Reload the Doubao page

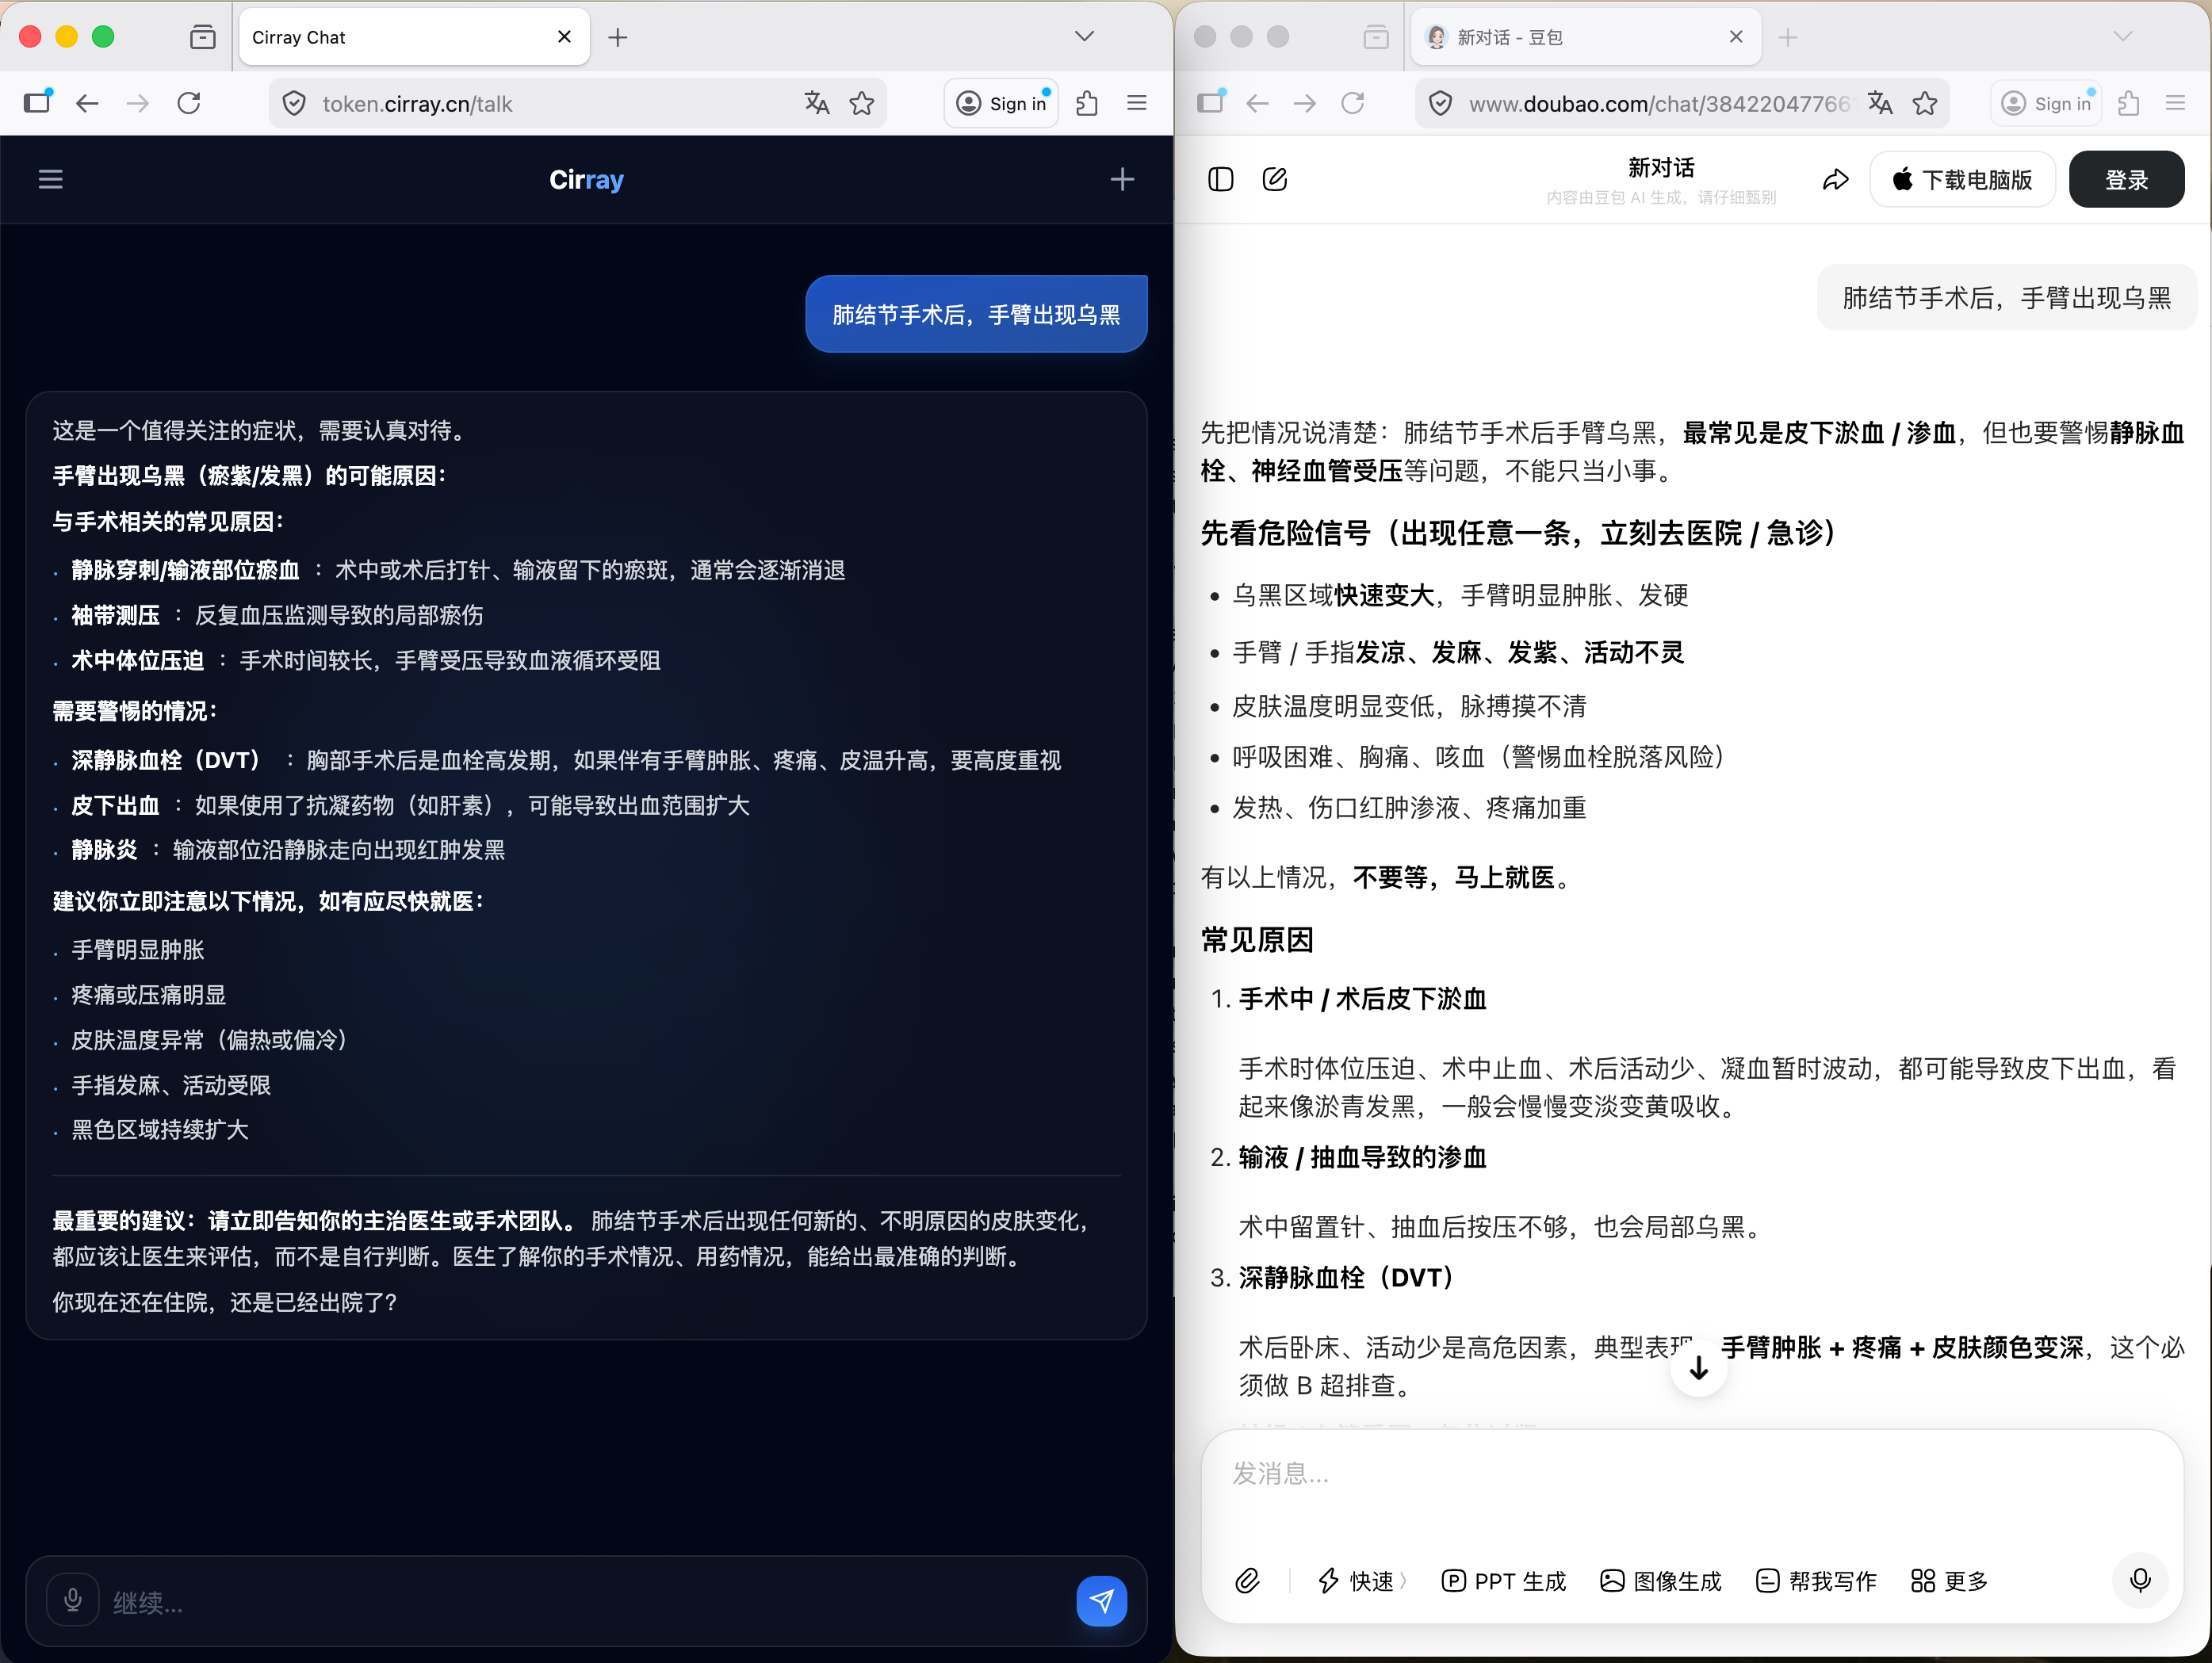click(1353, 103)
